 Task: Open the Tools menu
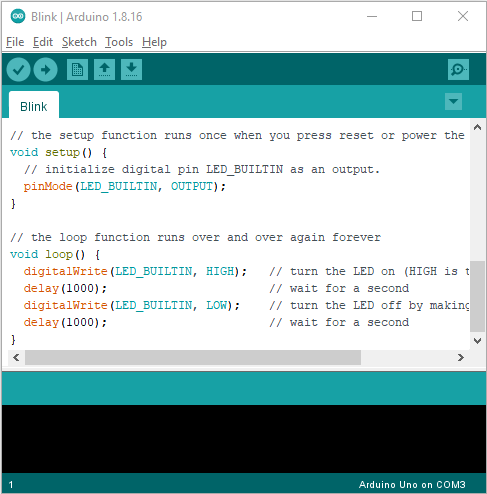[119, 42]
